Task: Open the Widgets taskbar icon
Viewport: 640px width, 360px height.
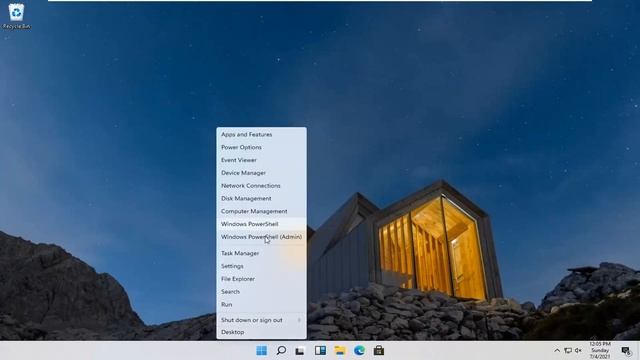Action: (x=320, y=350)
